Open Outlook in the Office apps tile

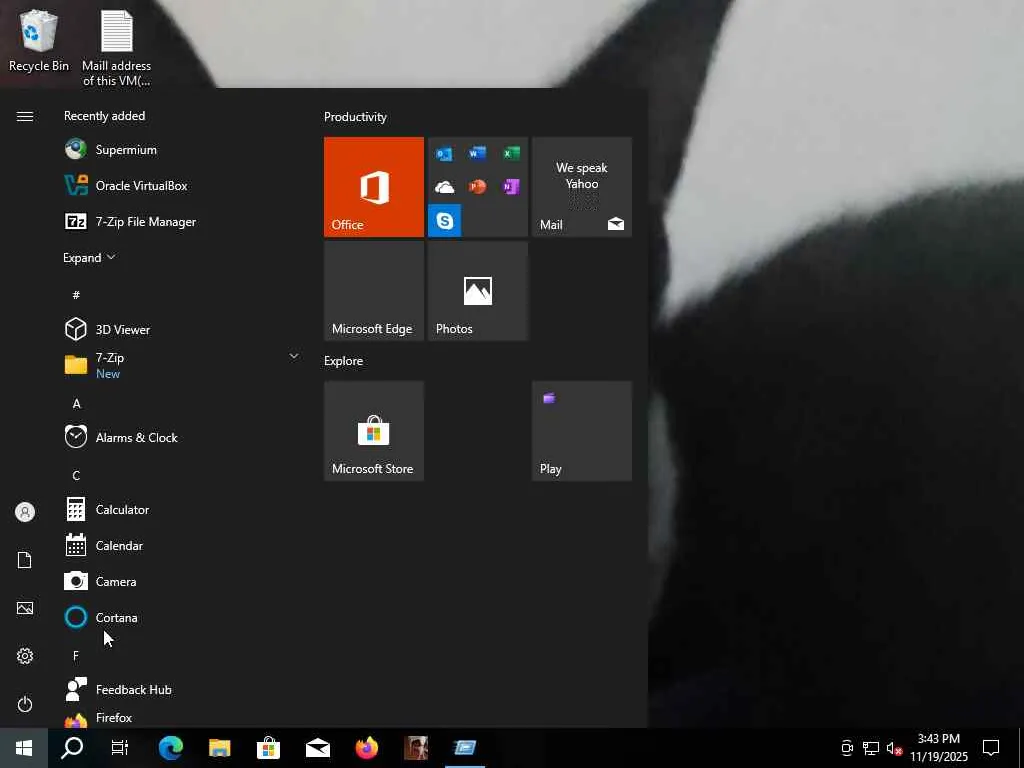[444, 153]
